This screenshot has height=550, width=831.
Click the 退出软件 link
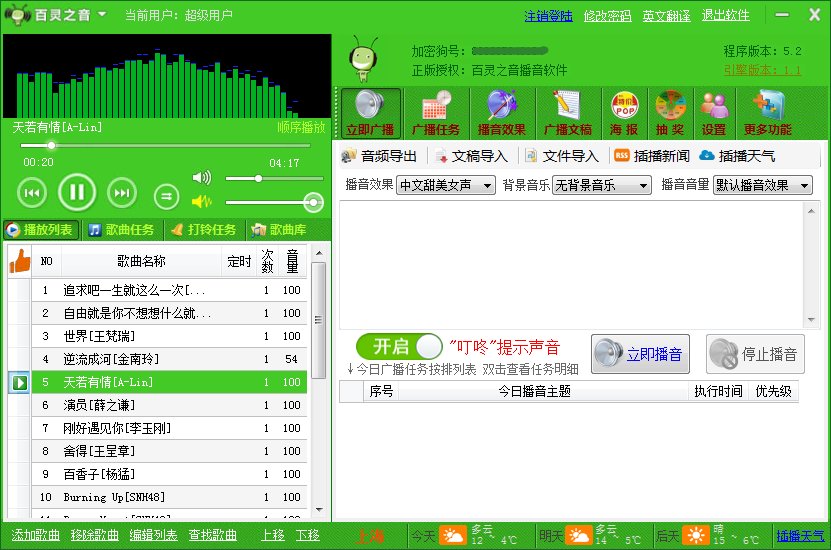coord(726,16)
